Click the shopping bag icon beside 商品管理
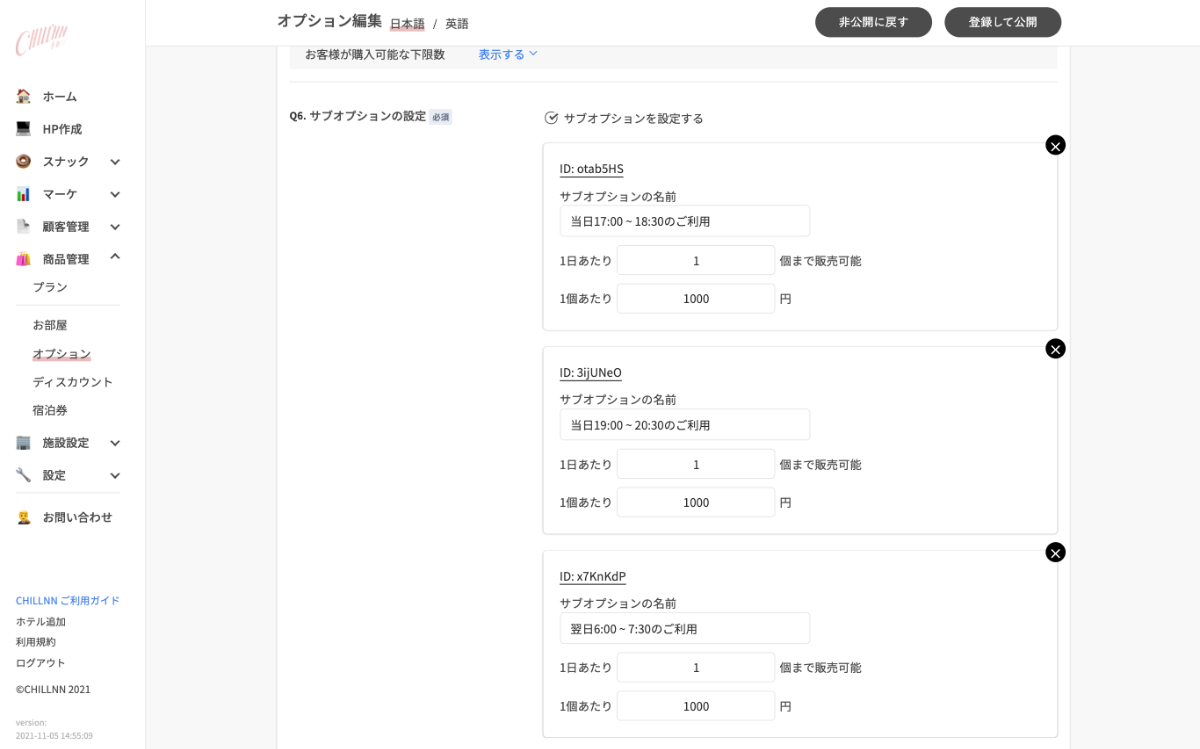 [x=23, y=259]
